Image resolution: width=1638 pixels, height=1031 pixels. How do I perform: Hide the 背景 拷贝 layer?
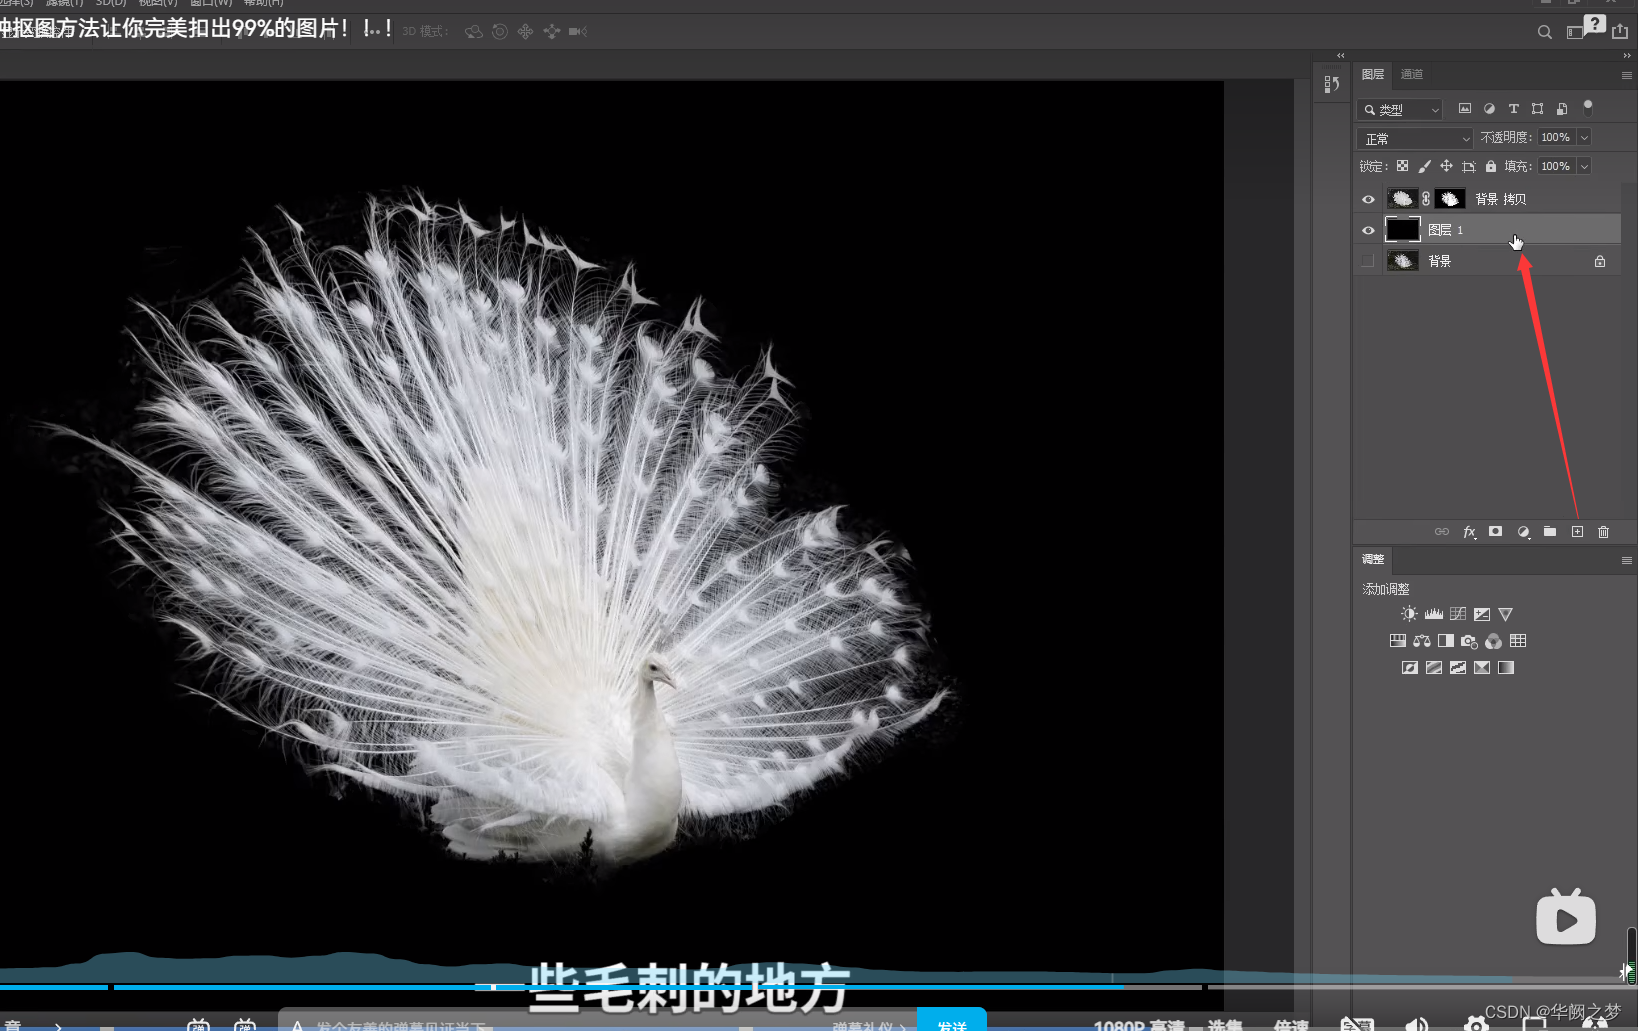1368,199
